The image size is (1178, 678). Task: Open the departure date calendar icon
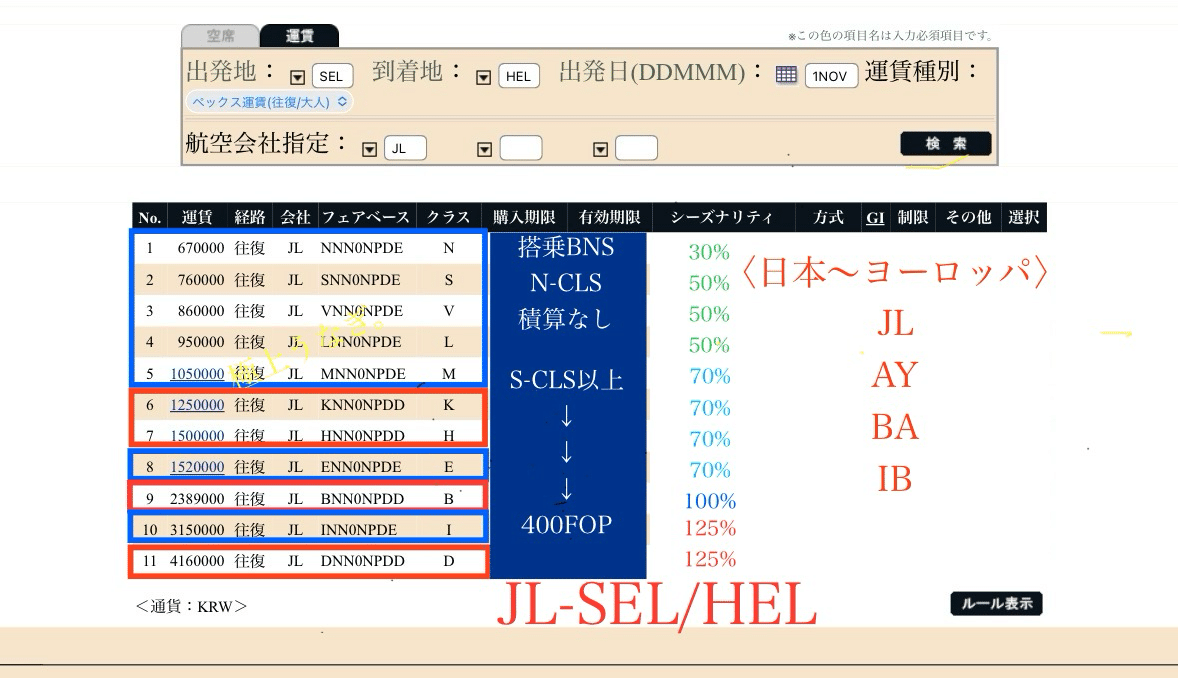tap(786, 75)
